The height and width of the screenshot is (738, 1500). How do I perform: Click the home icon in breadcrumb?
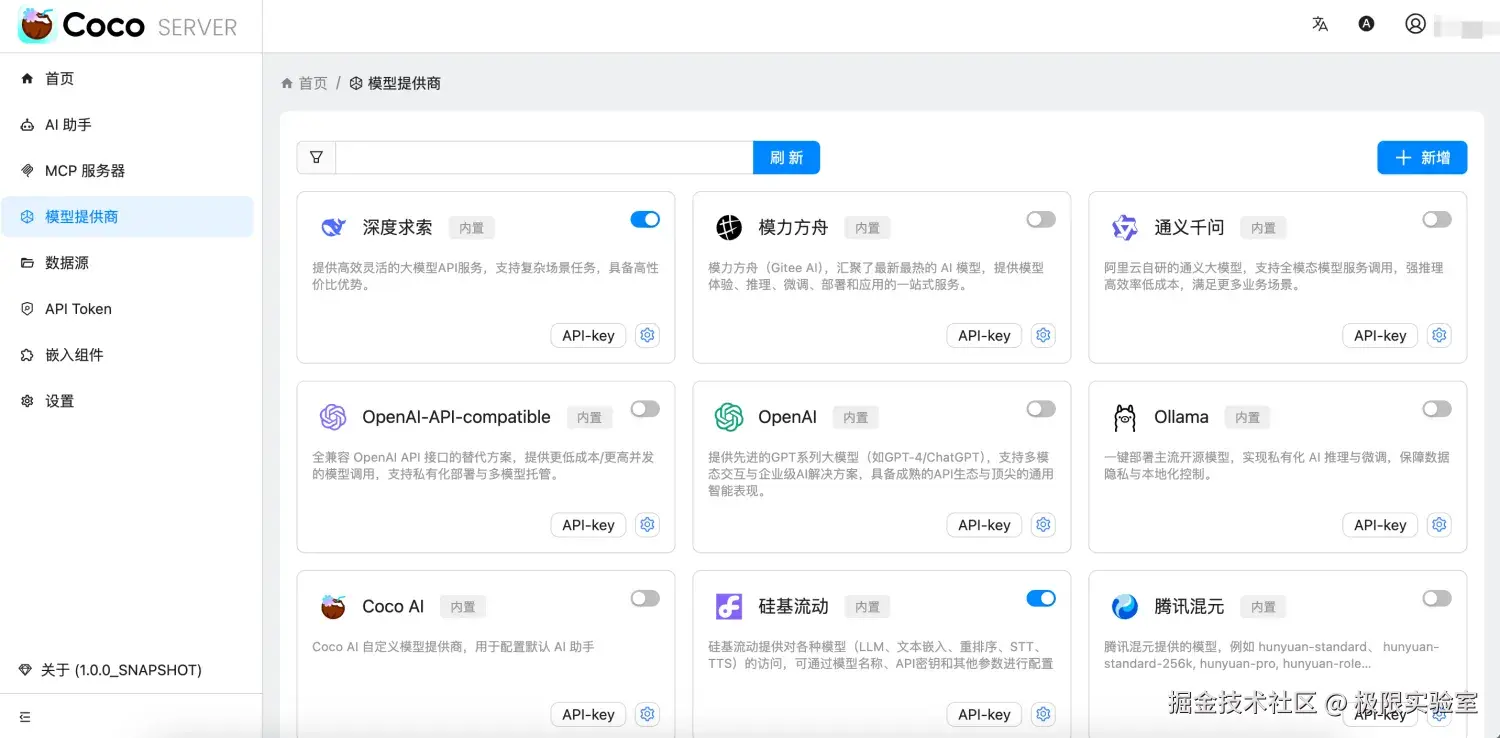click(x=287, y=83)
